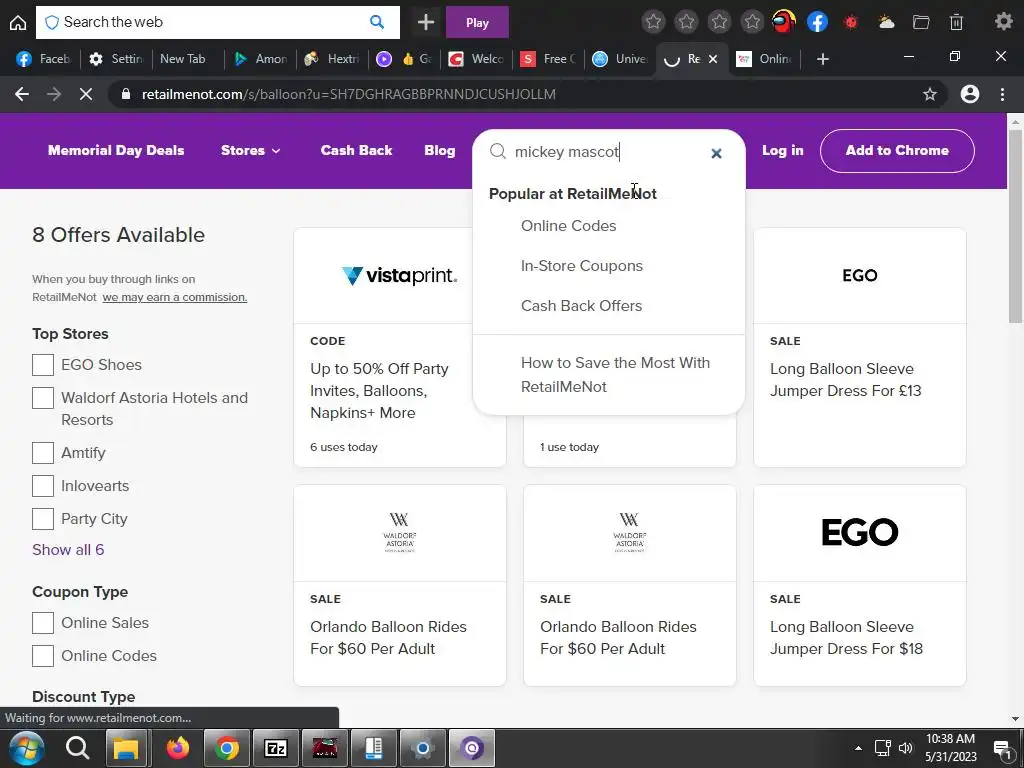Open Memorial Day Deals page
1024x768 pixels.
(x=116, y=150)
